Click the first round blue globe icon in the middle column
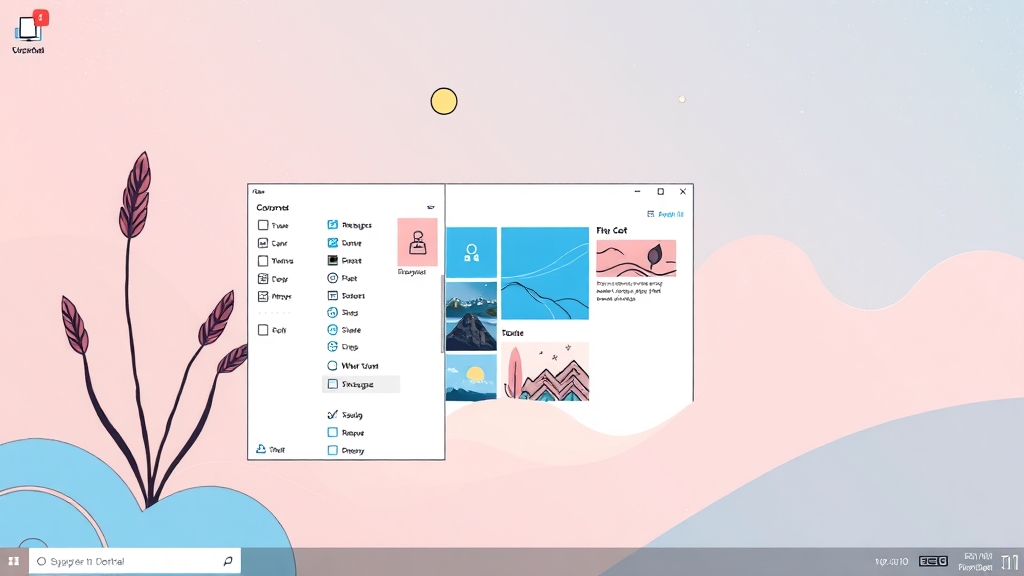This screenshot has width=1024, height=576. 332,313
